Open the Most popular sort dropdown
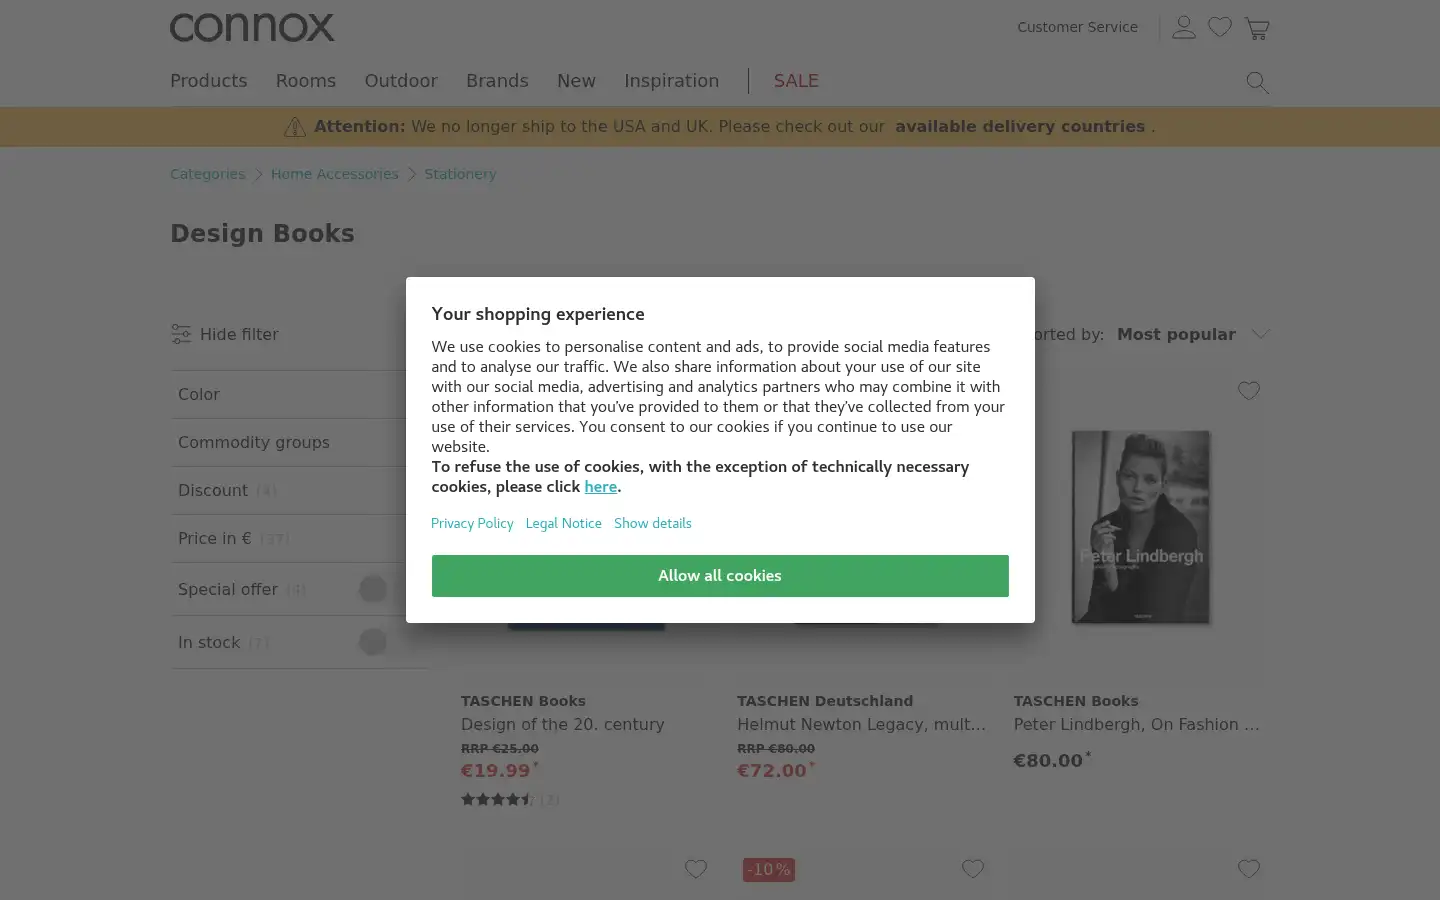The width and height of the screenshot is (1440, 900). click(1193, 334)
